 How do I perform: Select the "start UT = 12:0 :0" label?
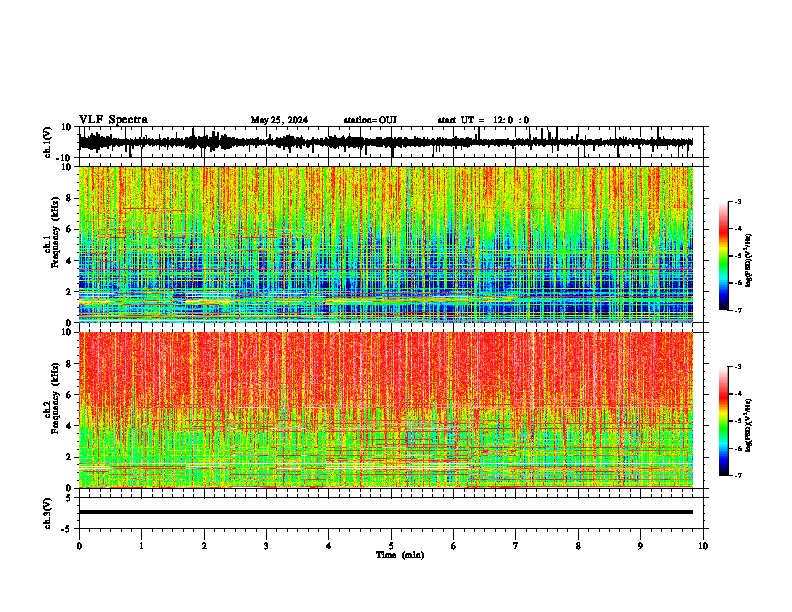click(483, 120)
